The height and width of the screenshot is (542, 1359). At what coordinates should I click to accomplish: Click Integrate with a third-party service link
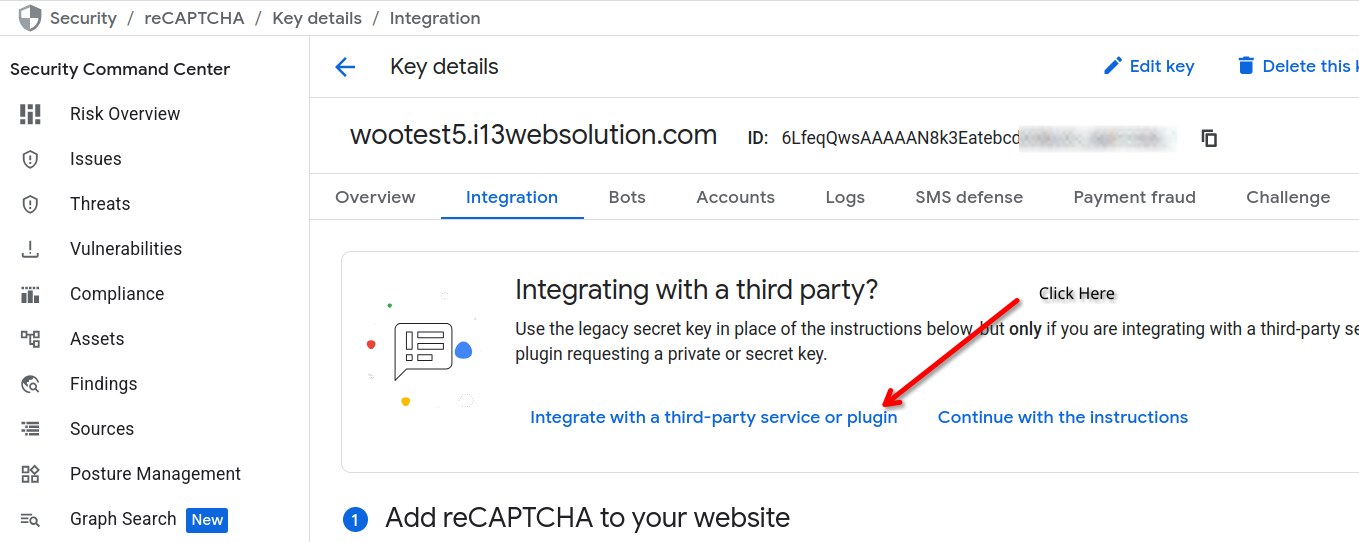coord(713,417)
